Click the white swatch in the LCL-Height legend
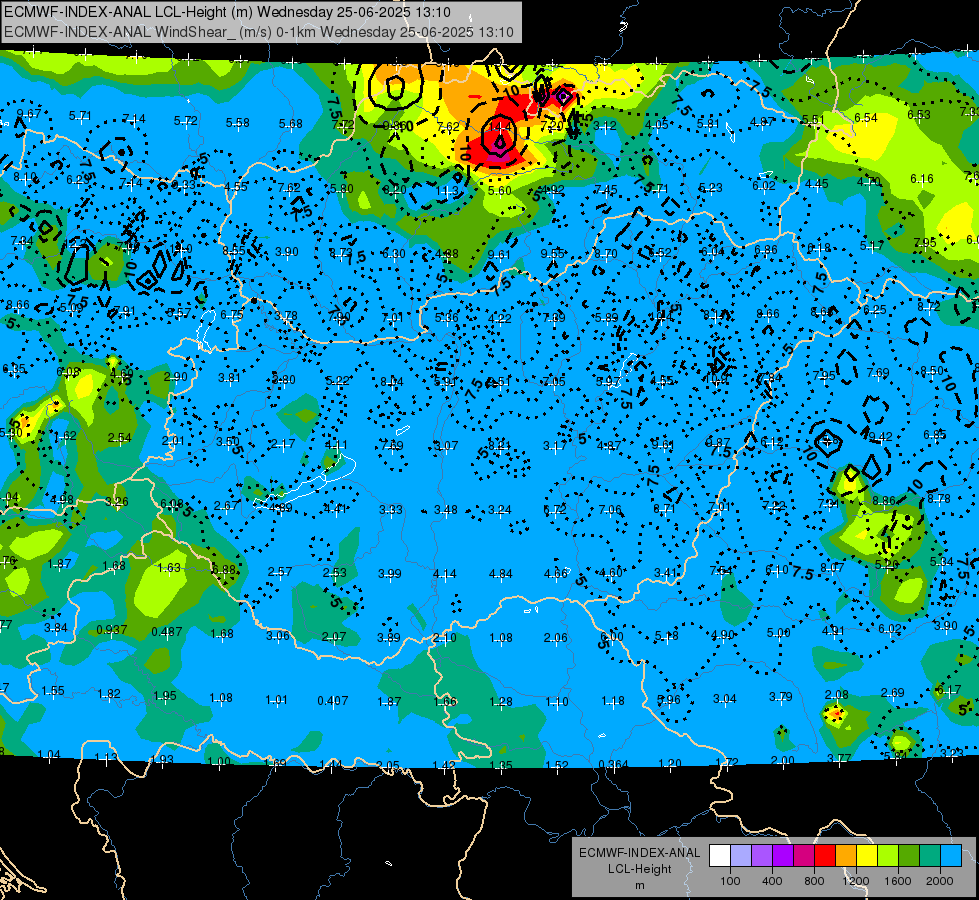 (720, 856)
